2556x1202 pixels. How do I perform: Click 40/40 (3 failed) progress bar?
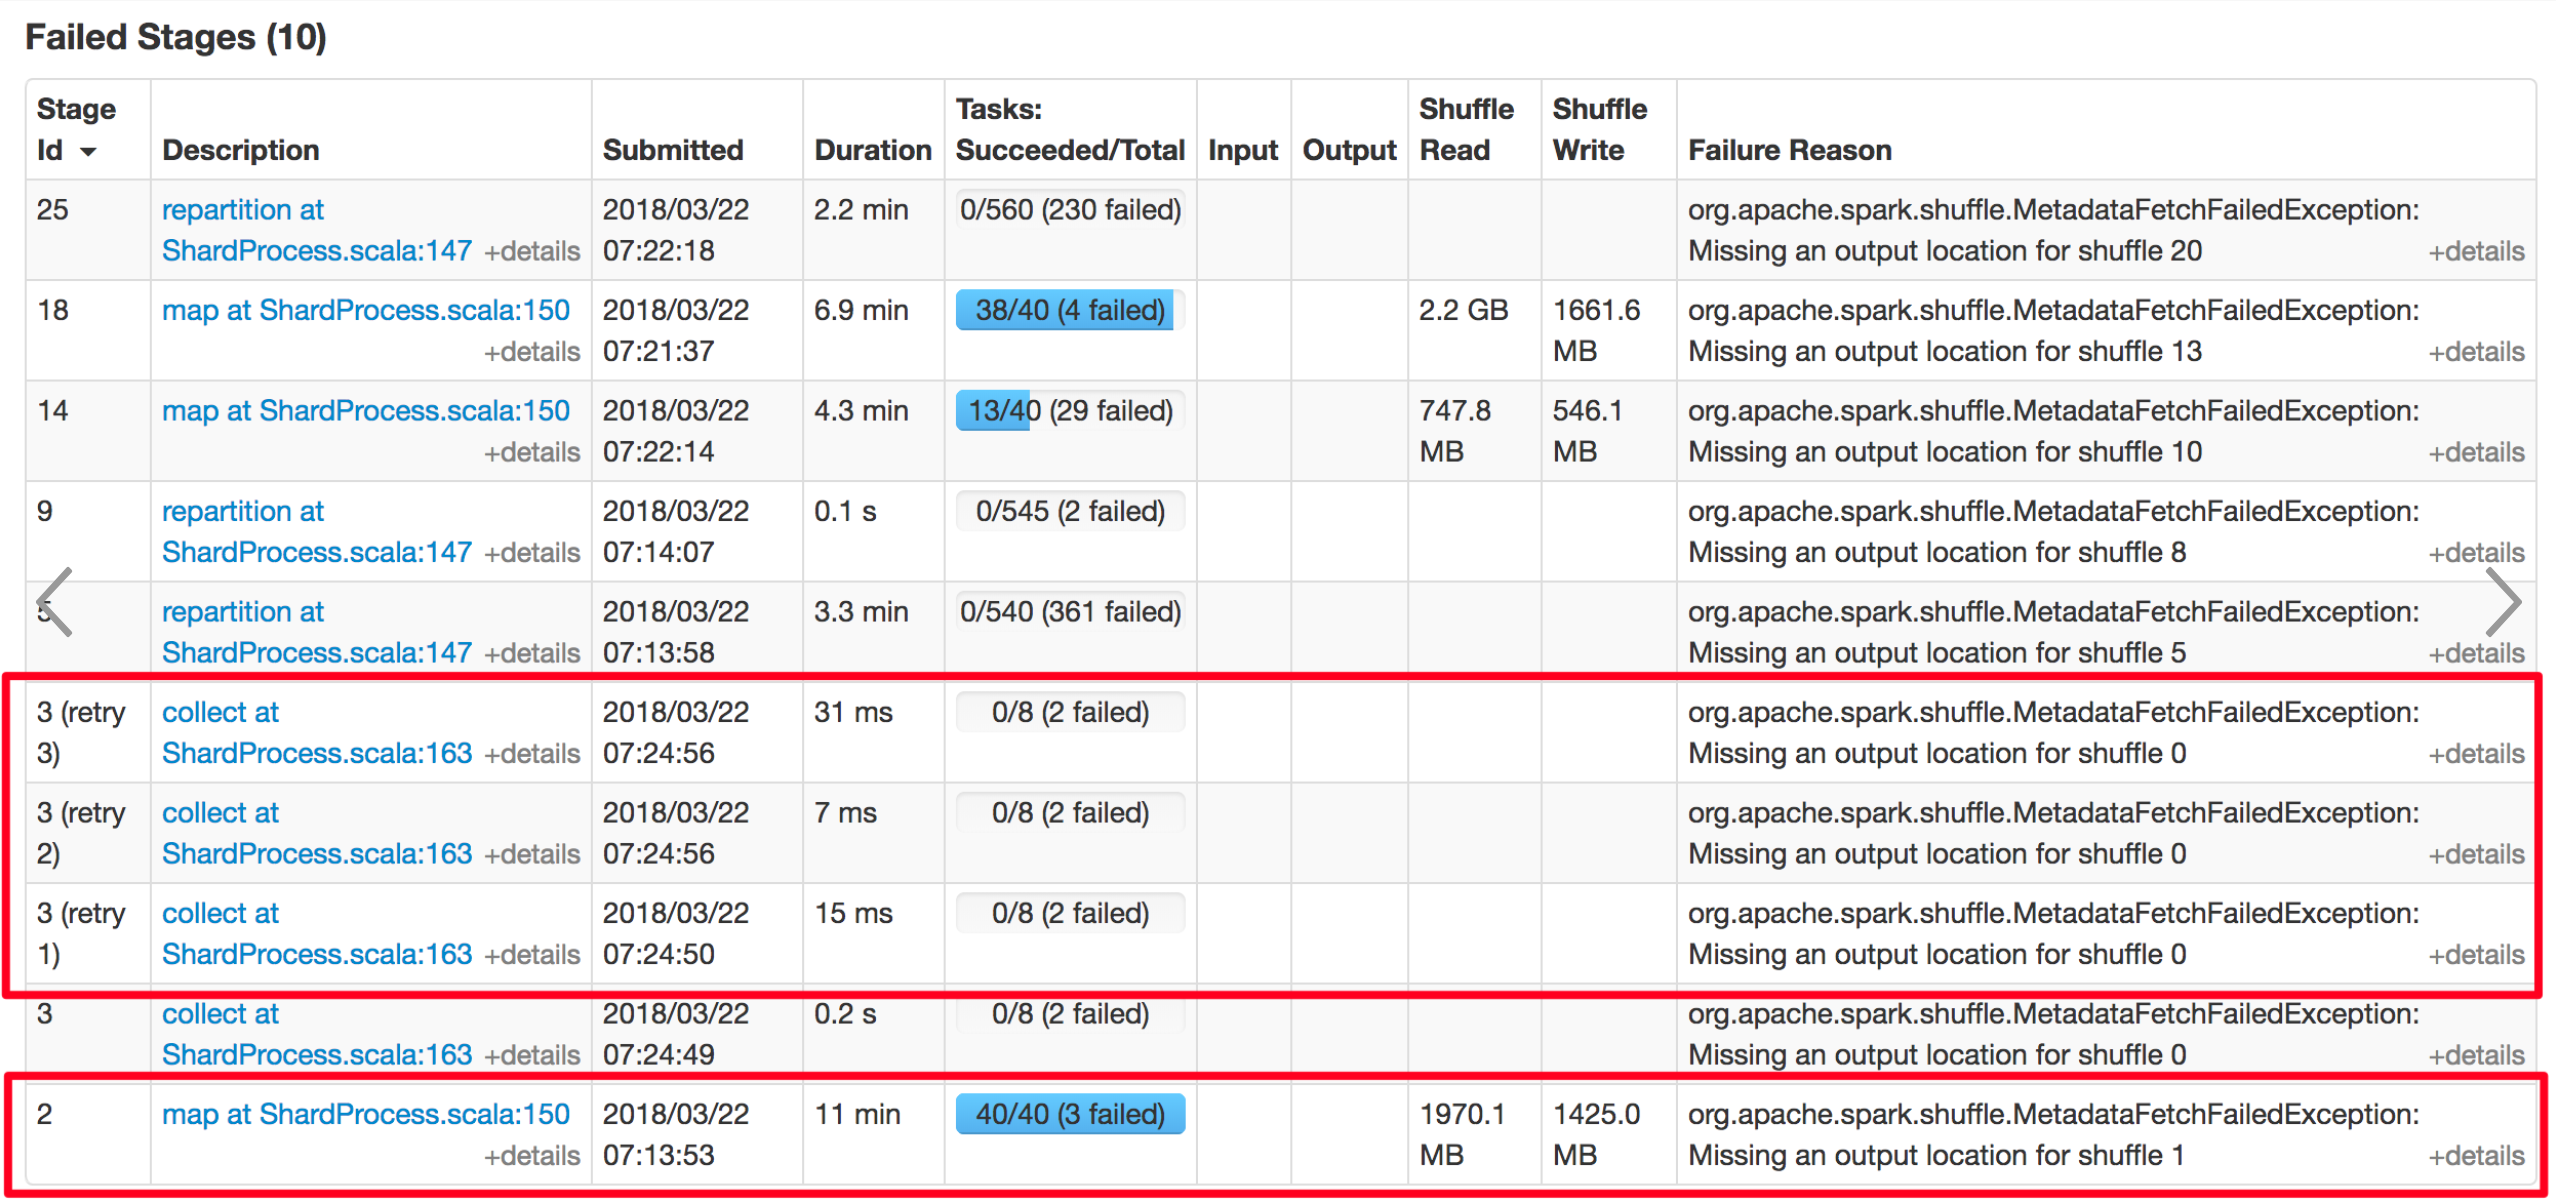1069,1114
